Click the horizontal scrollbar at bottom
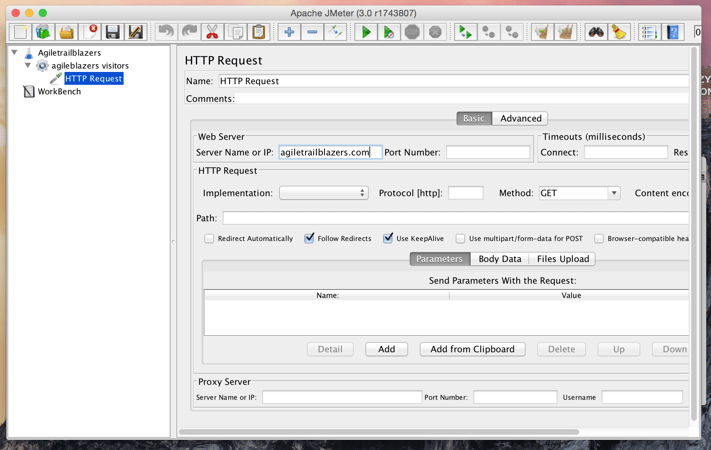Image resolution: width=711 pixels, height=450 pixels. click(379, 432)
